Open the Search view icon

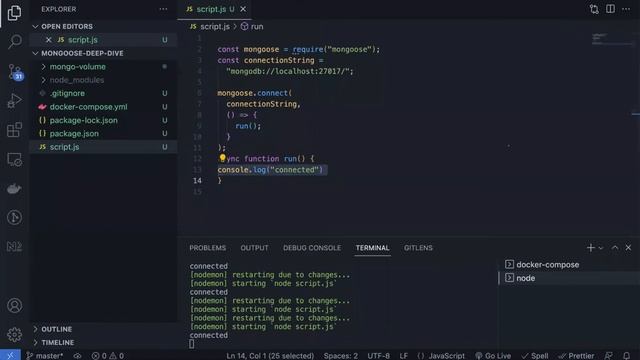coord(15,42)
